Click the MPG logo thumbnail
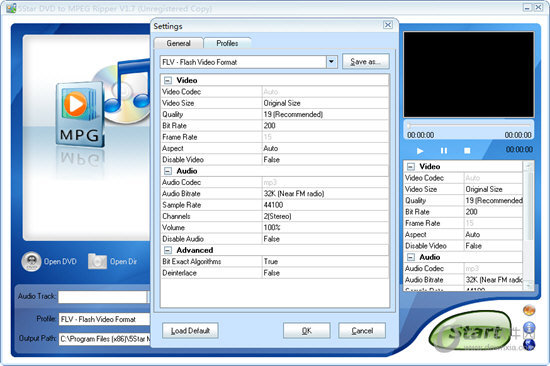This screenshot has height=366, width=550. (81, 114)
